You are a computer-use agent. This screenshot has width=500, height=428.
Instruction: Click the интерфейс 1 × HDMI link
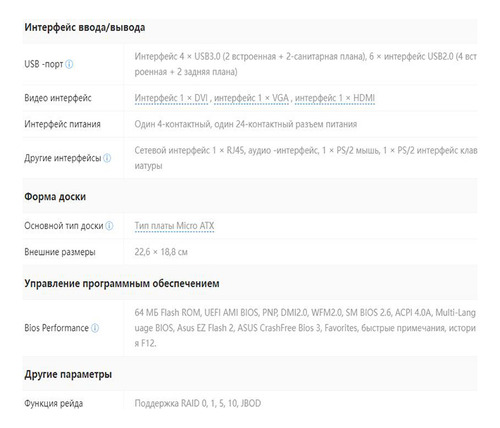coord(335,98)
